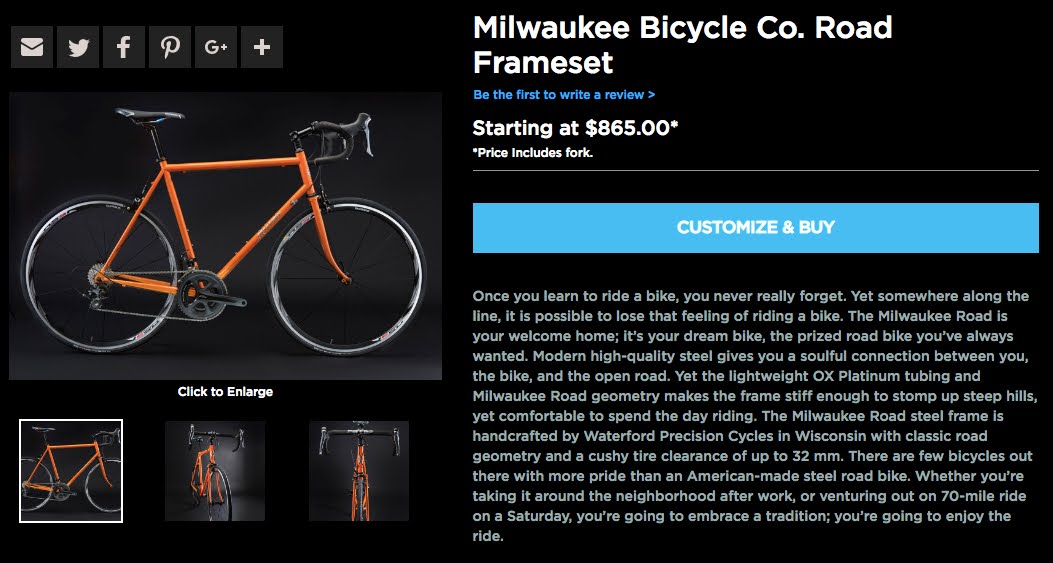
Task: Open more sharing options plus icon
Action: pyautogui.click(x=262, y=47)
